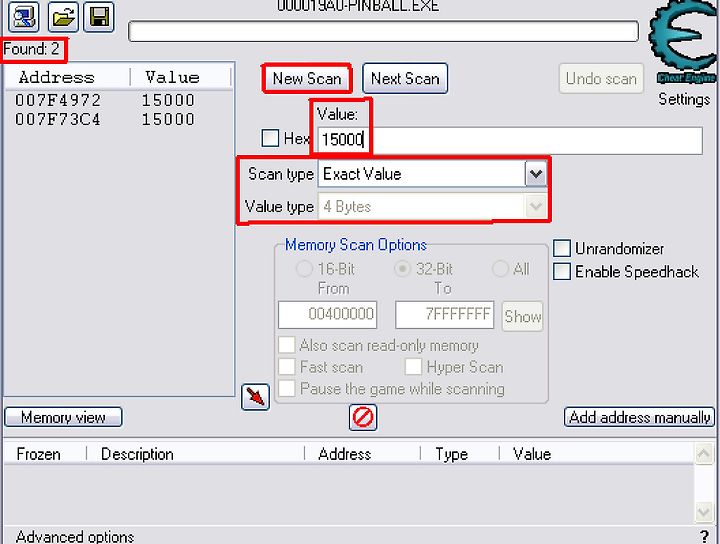Select the 16-Bit radio option

tap(304, 269)
